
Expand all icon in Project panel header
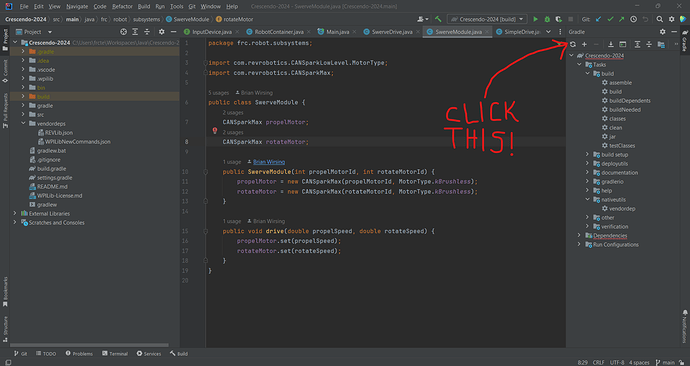(135, 32)
